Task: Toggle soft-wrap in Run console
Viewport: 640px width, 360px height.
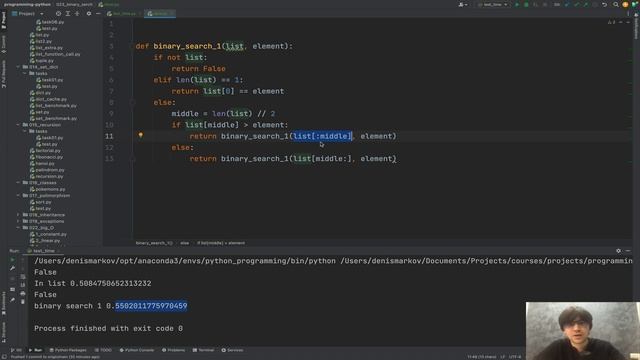Action: click(23, 276)
